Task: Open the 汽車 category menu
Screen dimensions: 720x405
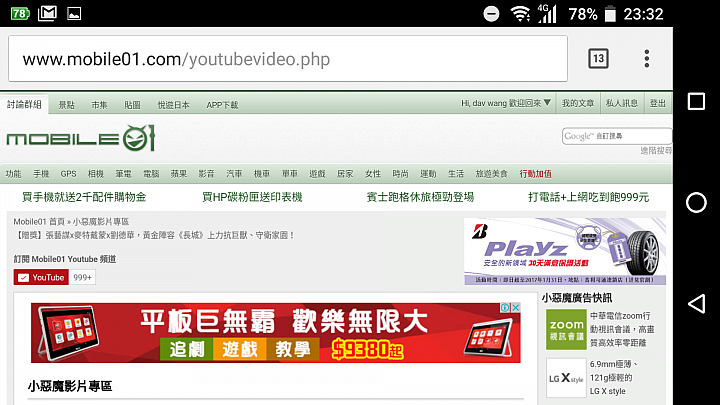Action: point(234,174)
